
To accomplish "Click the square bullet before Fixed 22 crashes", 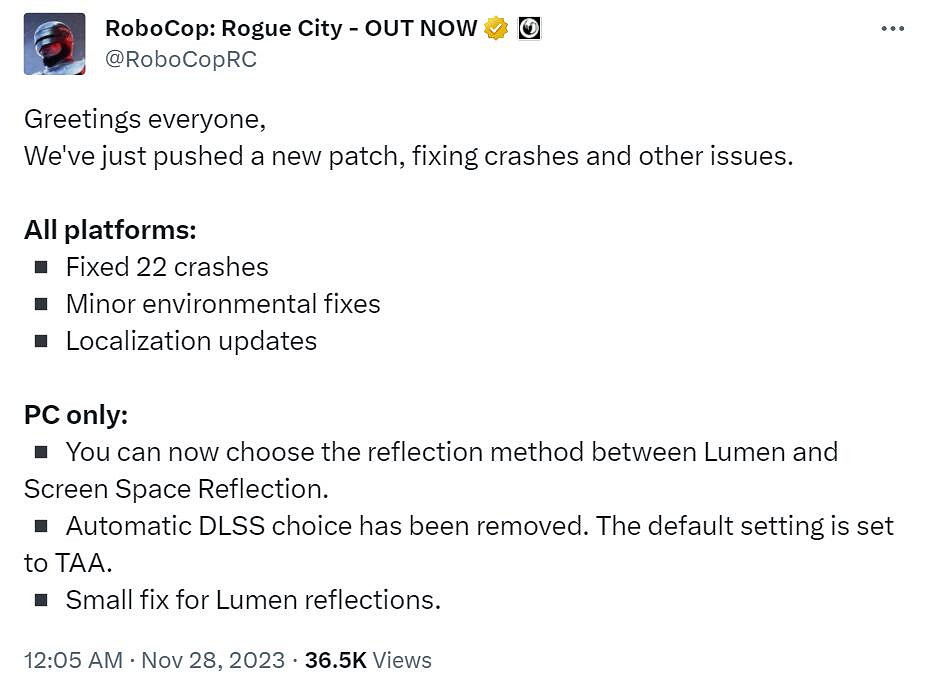I will [x=41, y=267].
